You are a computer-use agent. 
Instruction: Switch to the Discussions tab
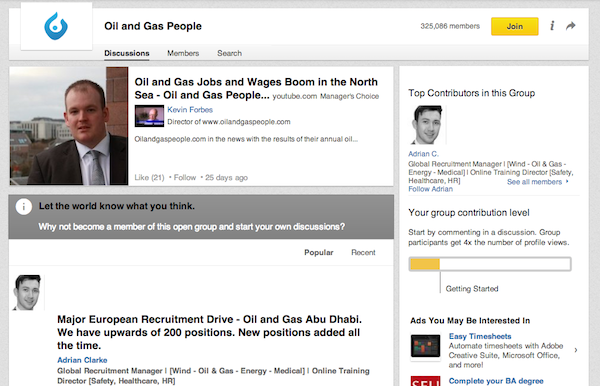127,53
